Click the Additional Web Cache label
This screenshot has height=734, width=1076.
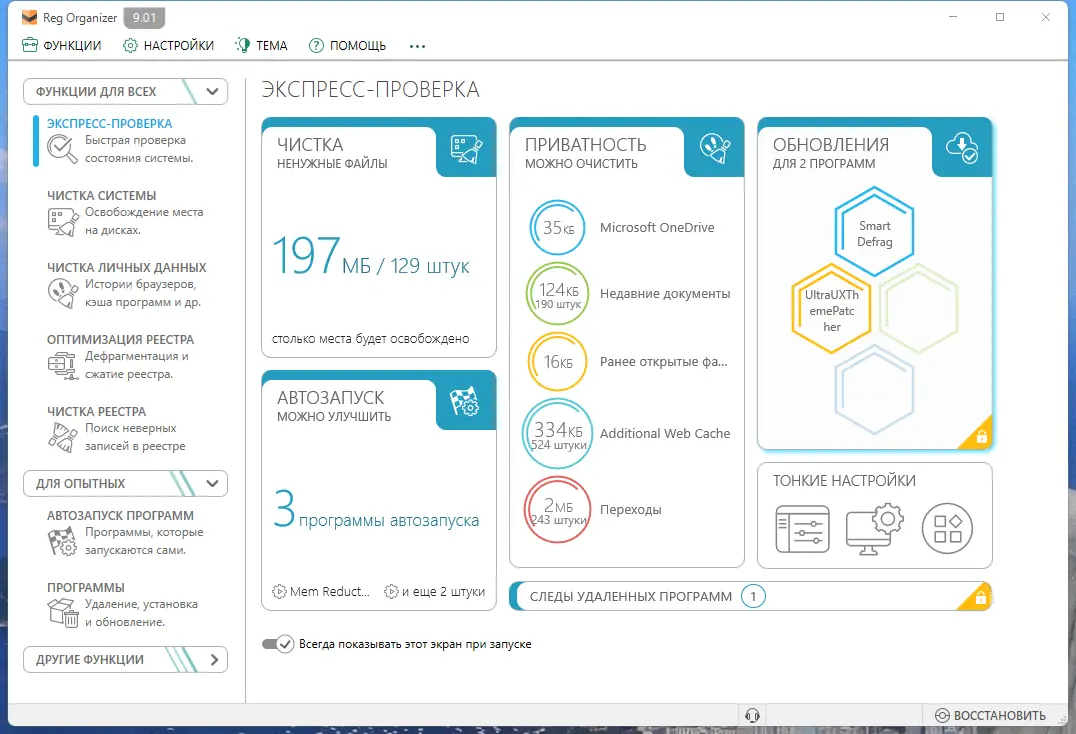coord(665,434)
